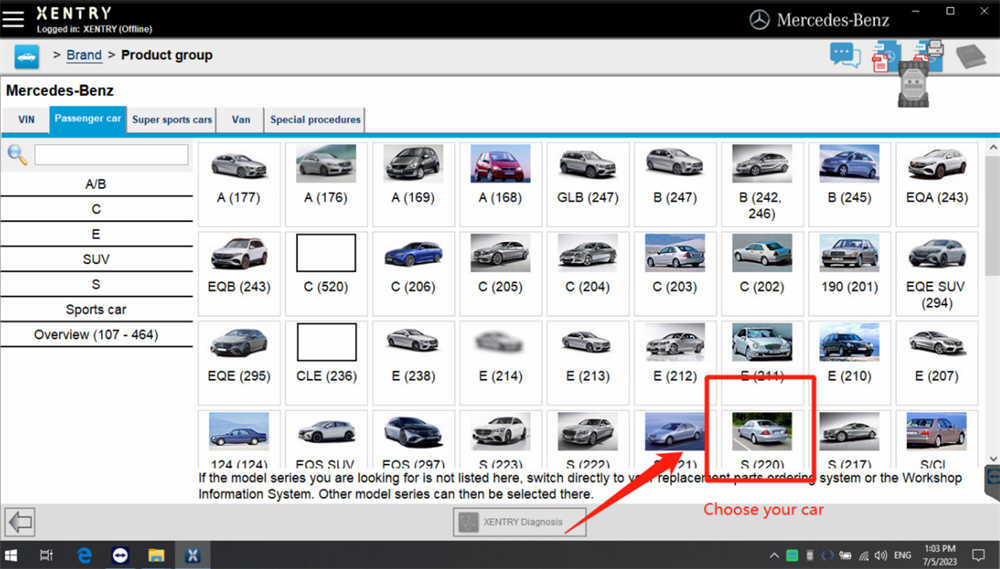The height and width of the screenshot is (569, 1000).
Task: Select the GLB (247) car thumbnail
Action: click(587, 177)
